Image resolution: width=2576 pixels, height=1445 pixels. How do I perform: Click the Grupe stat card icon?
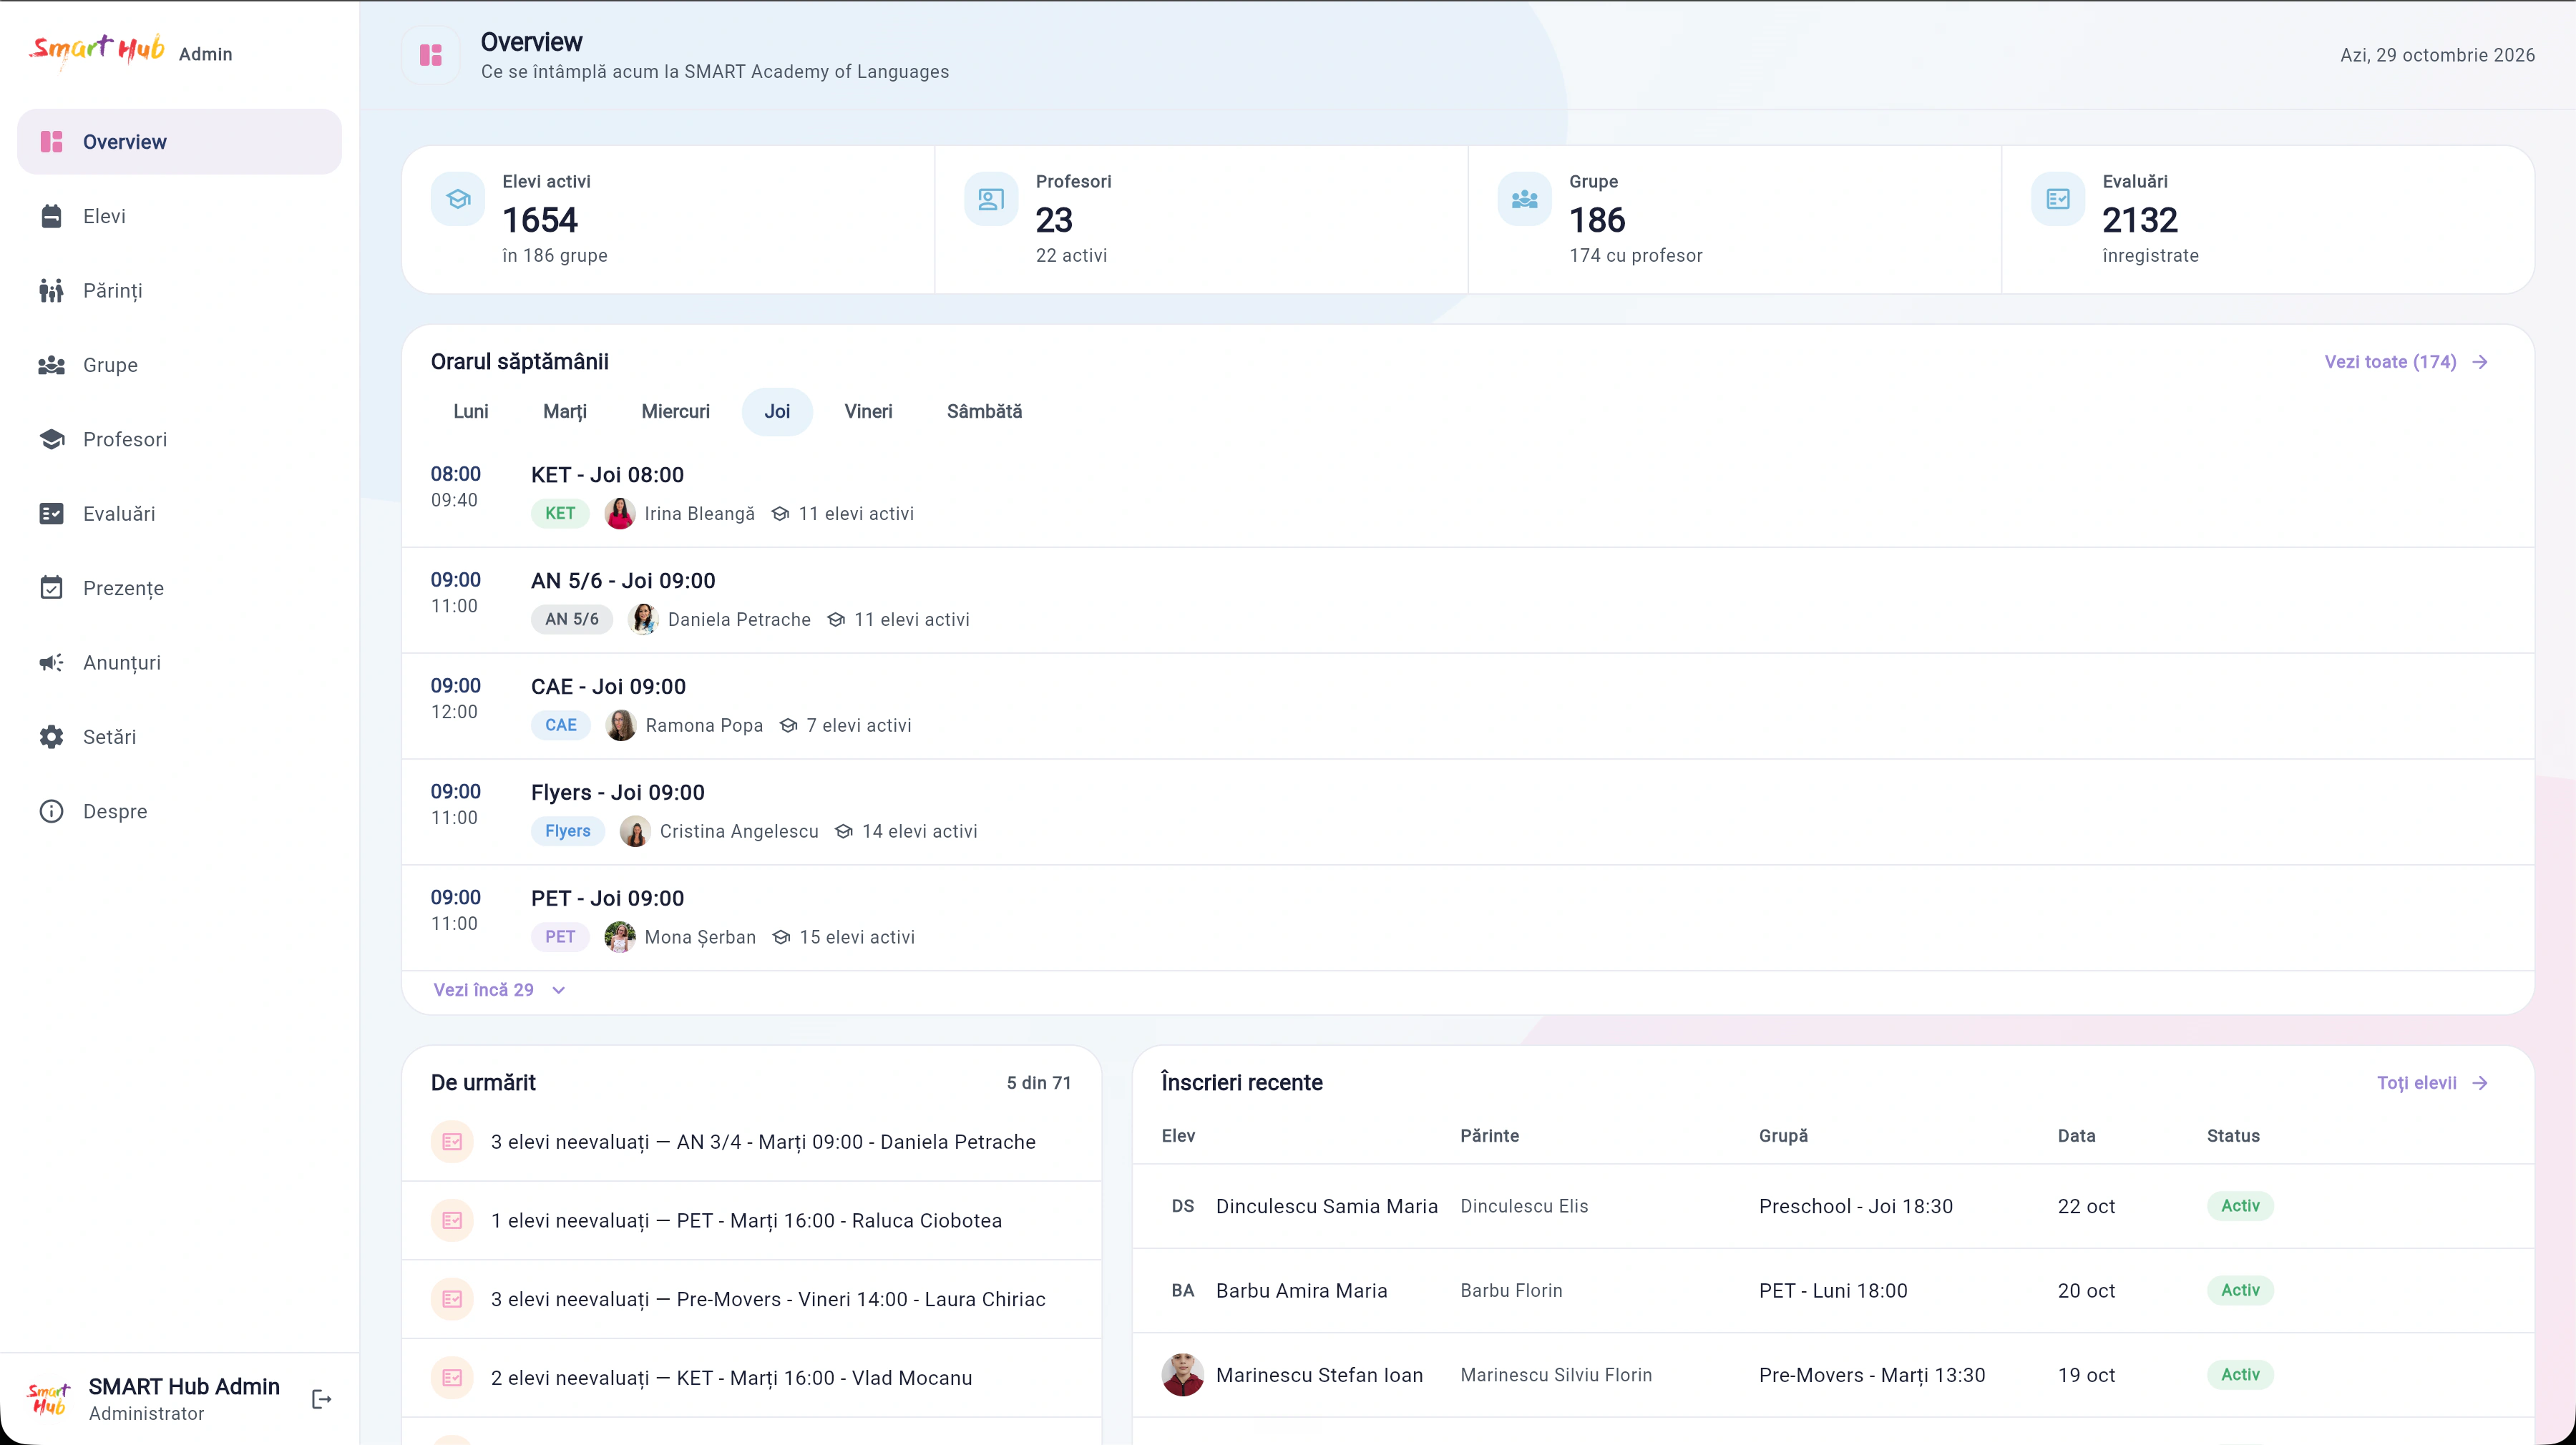tap(1525, 199)
